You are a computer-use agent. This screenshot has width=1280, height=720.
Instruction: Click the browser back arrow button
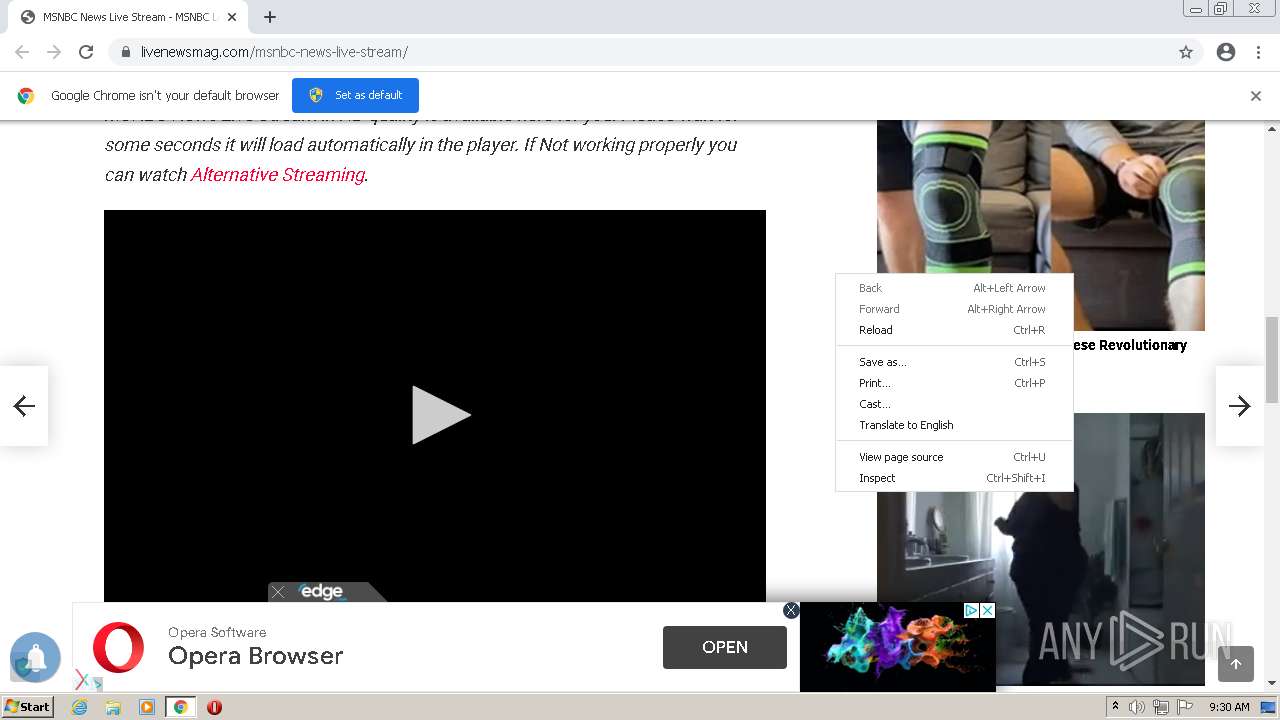22,52
